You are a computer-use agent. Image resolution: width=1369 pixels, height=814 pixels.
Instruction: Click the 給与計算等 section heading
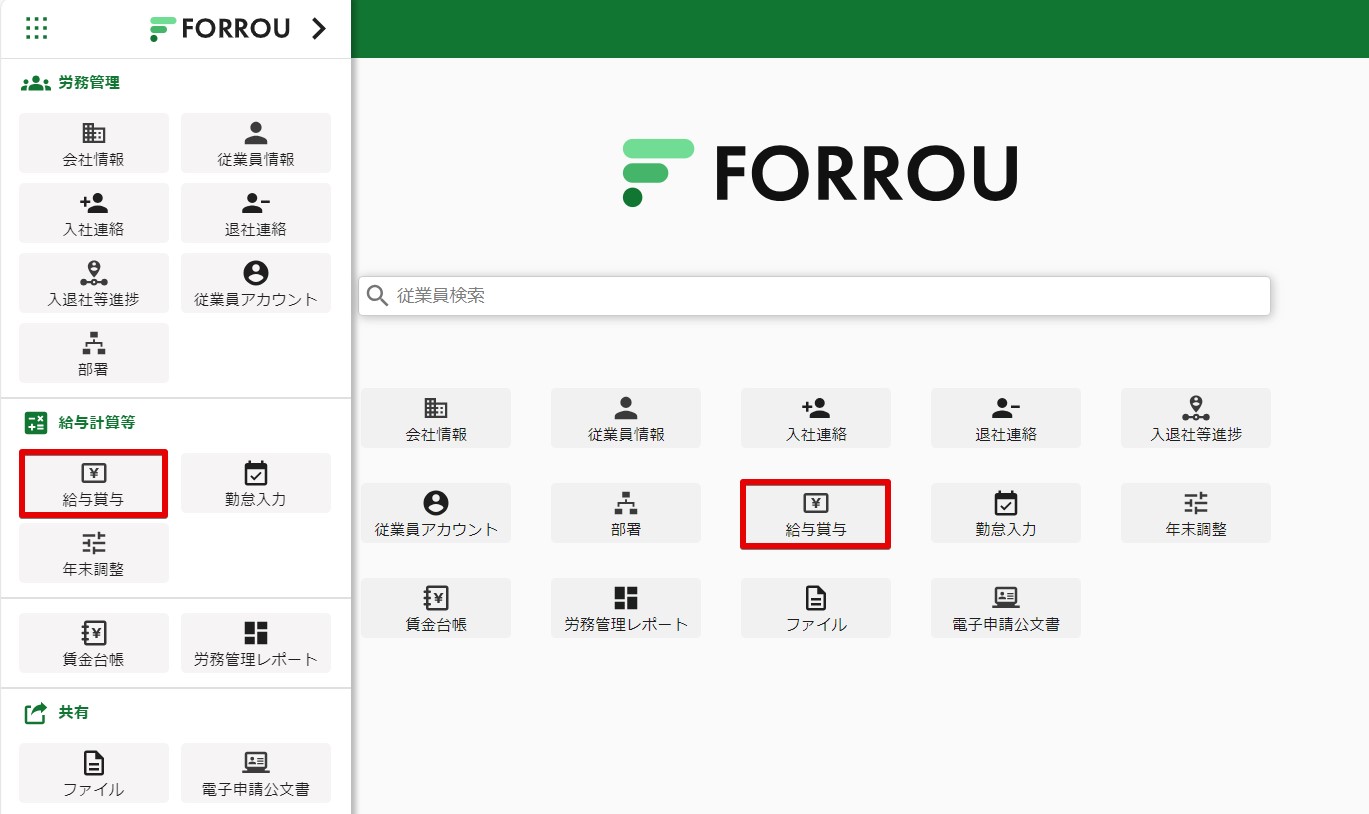(x=80, y=423)
